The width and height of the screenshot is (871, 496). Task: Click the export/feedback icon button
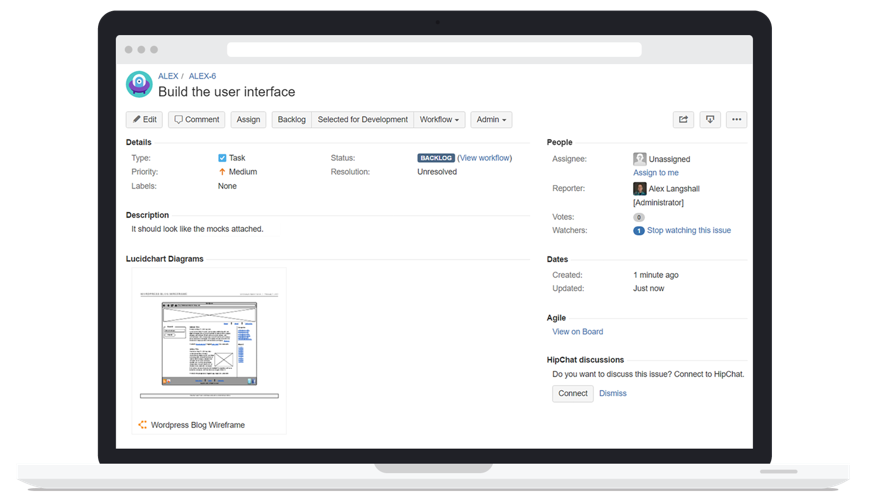coord(710,119)
